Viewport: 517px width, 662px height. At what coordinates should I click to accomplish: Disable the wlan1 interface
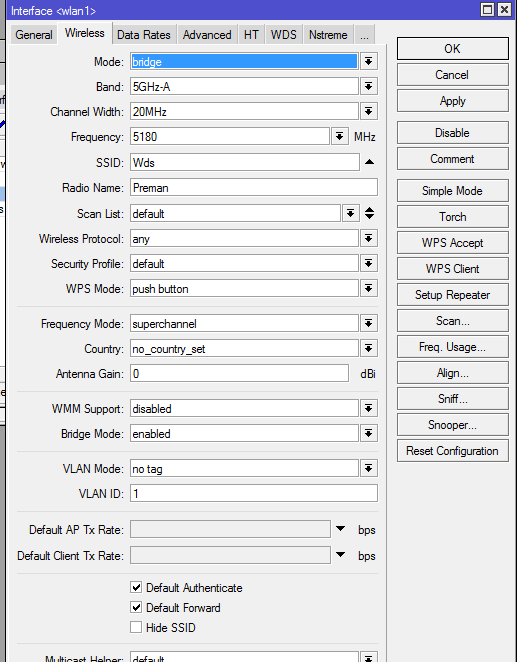click(452, 133)
